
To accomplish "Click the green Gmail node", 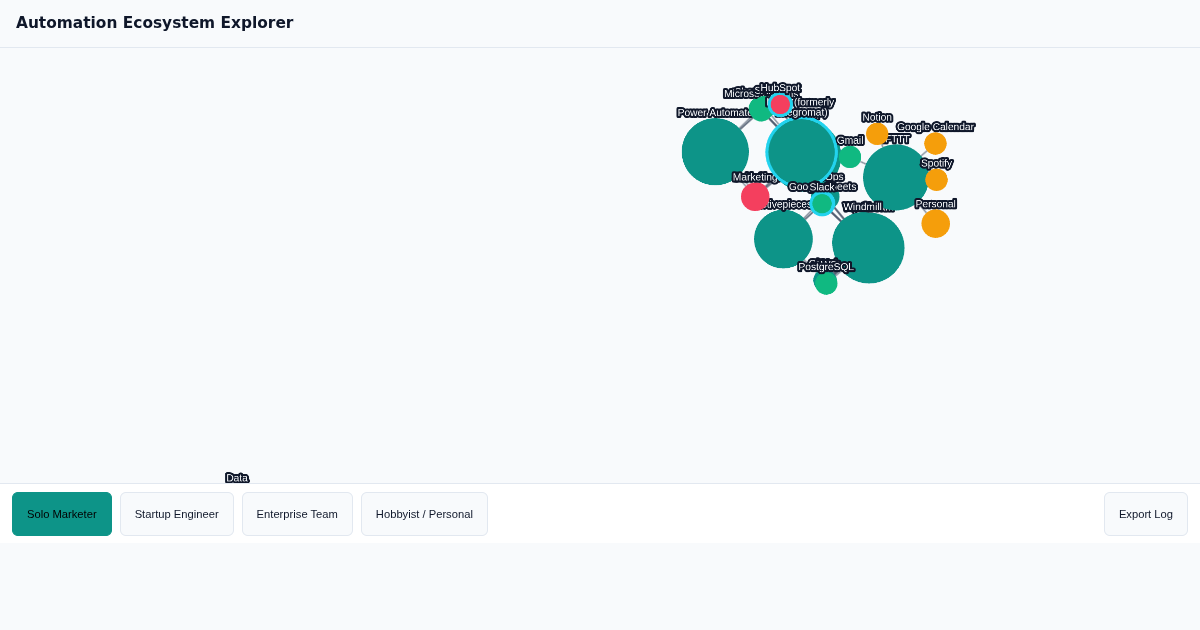I will 850,157.
